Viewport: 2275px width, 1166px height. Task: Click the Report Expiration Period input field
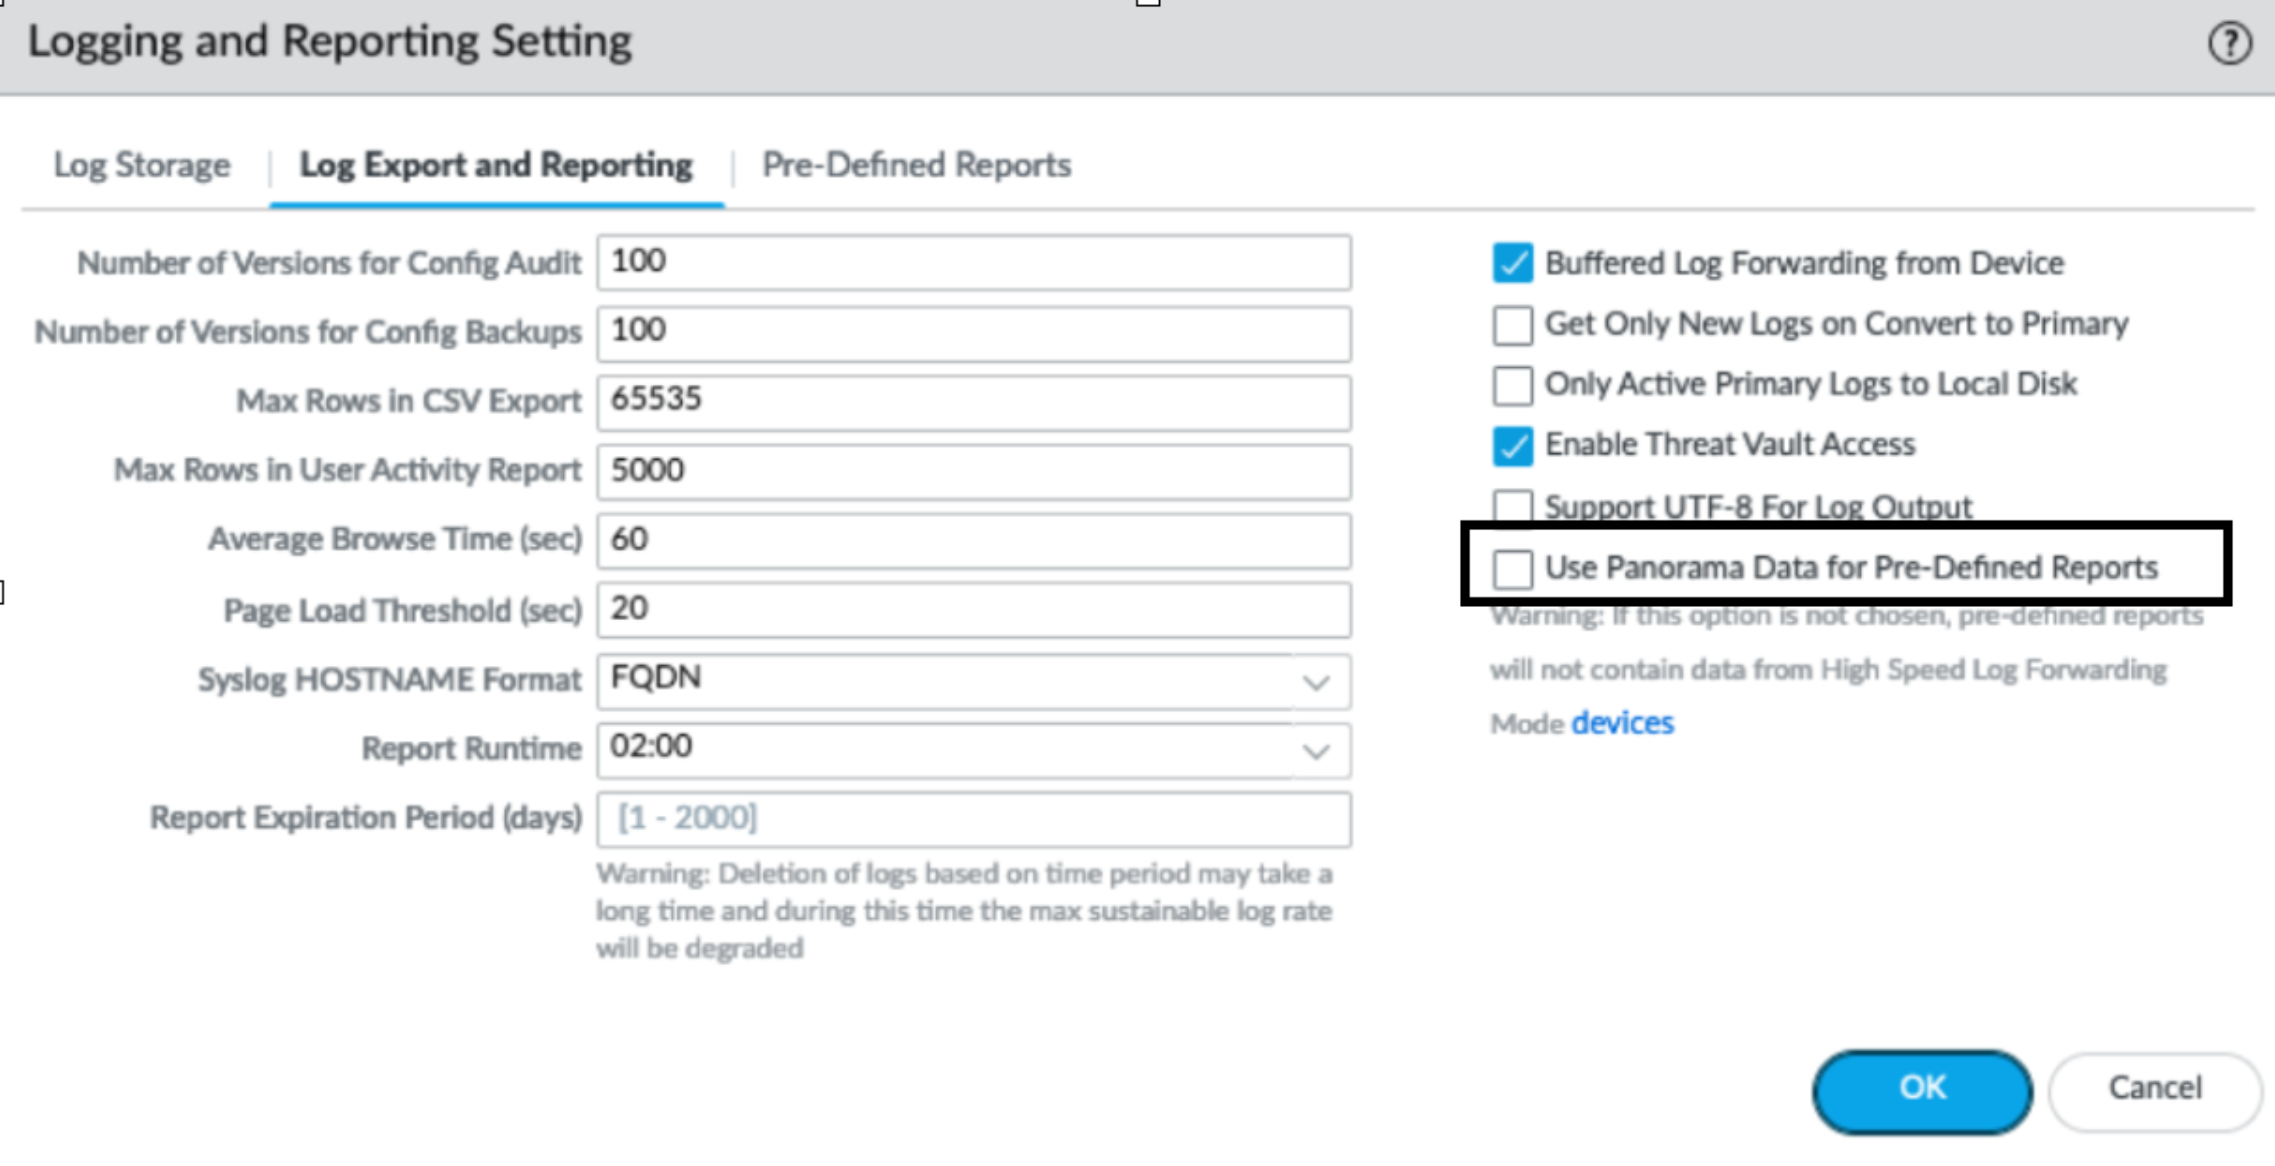click(973, 819)
